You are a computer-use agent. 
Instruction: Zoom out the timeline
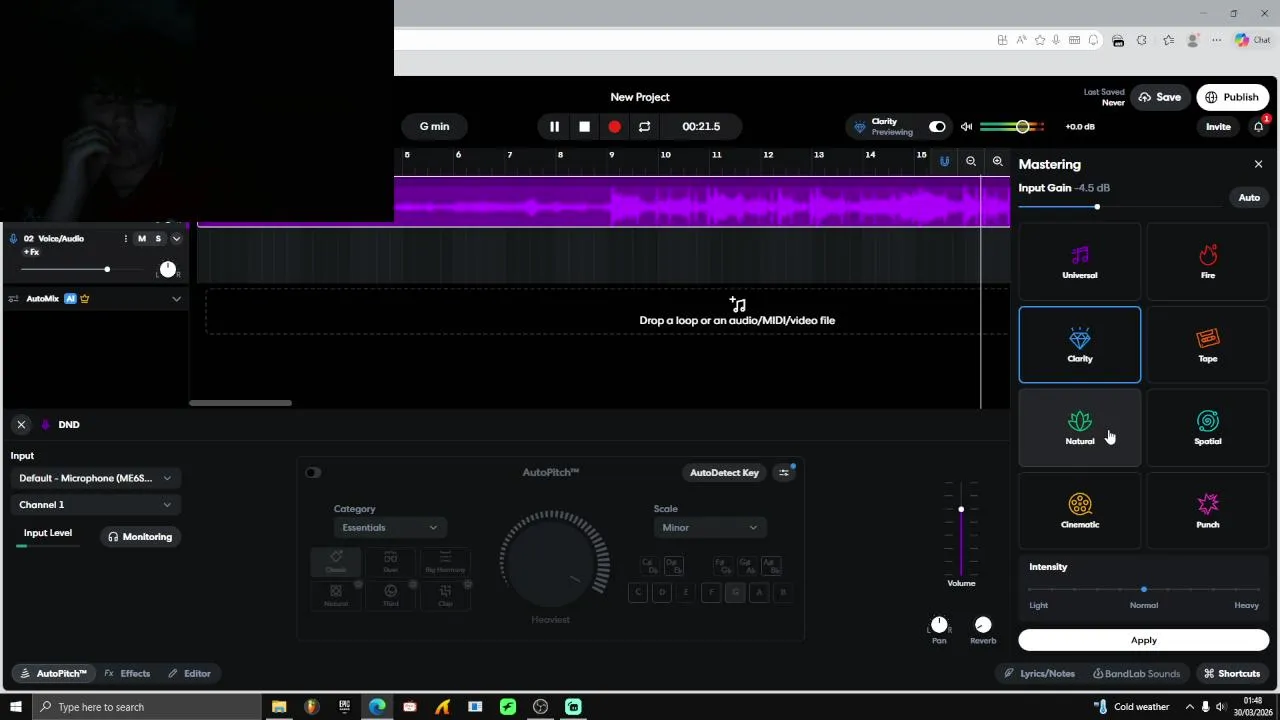point(971,161)
